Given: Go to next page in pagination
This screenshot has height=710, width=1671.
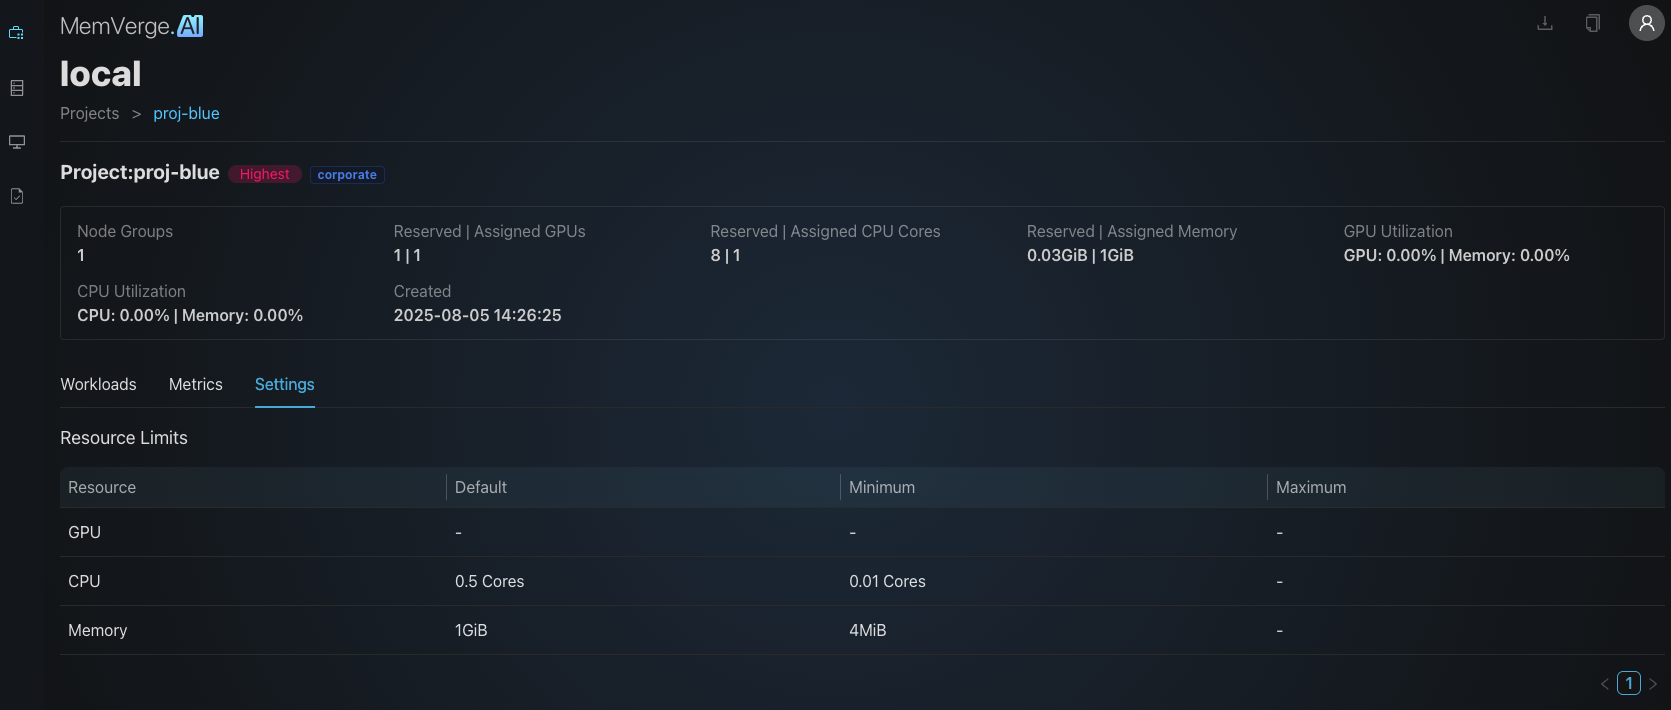Looking at the screenshot, I should point(1653,684).
